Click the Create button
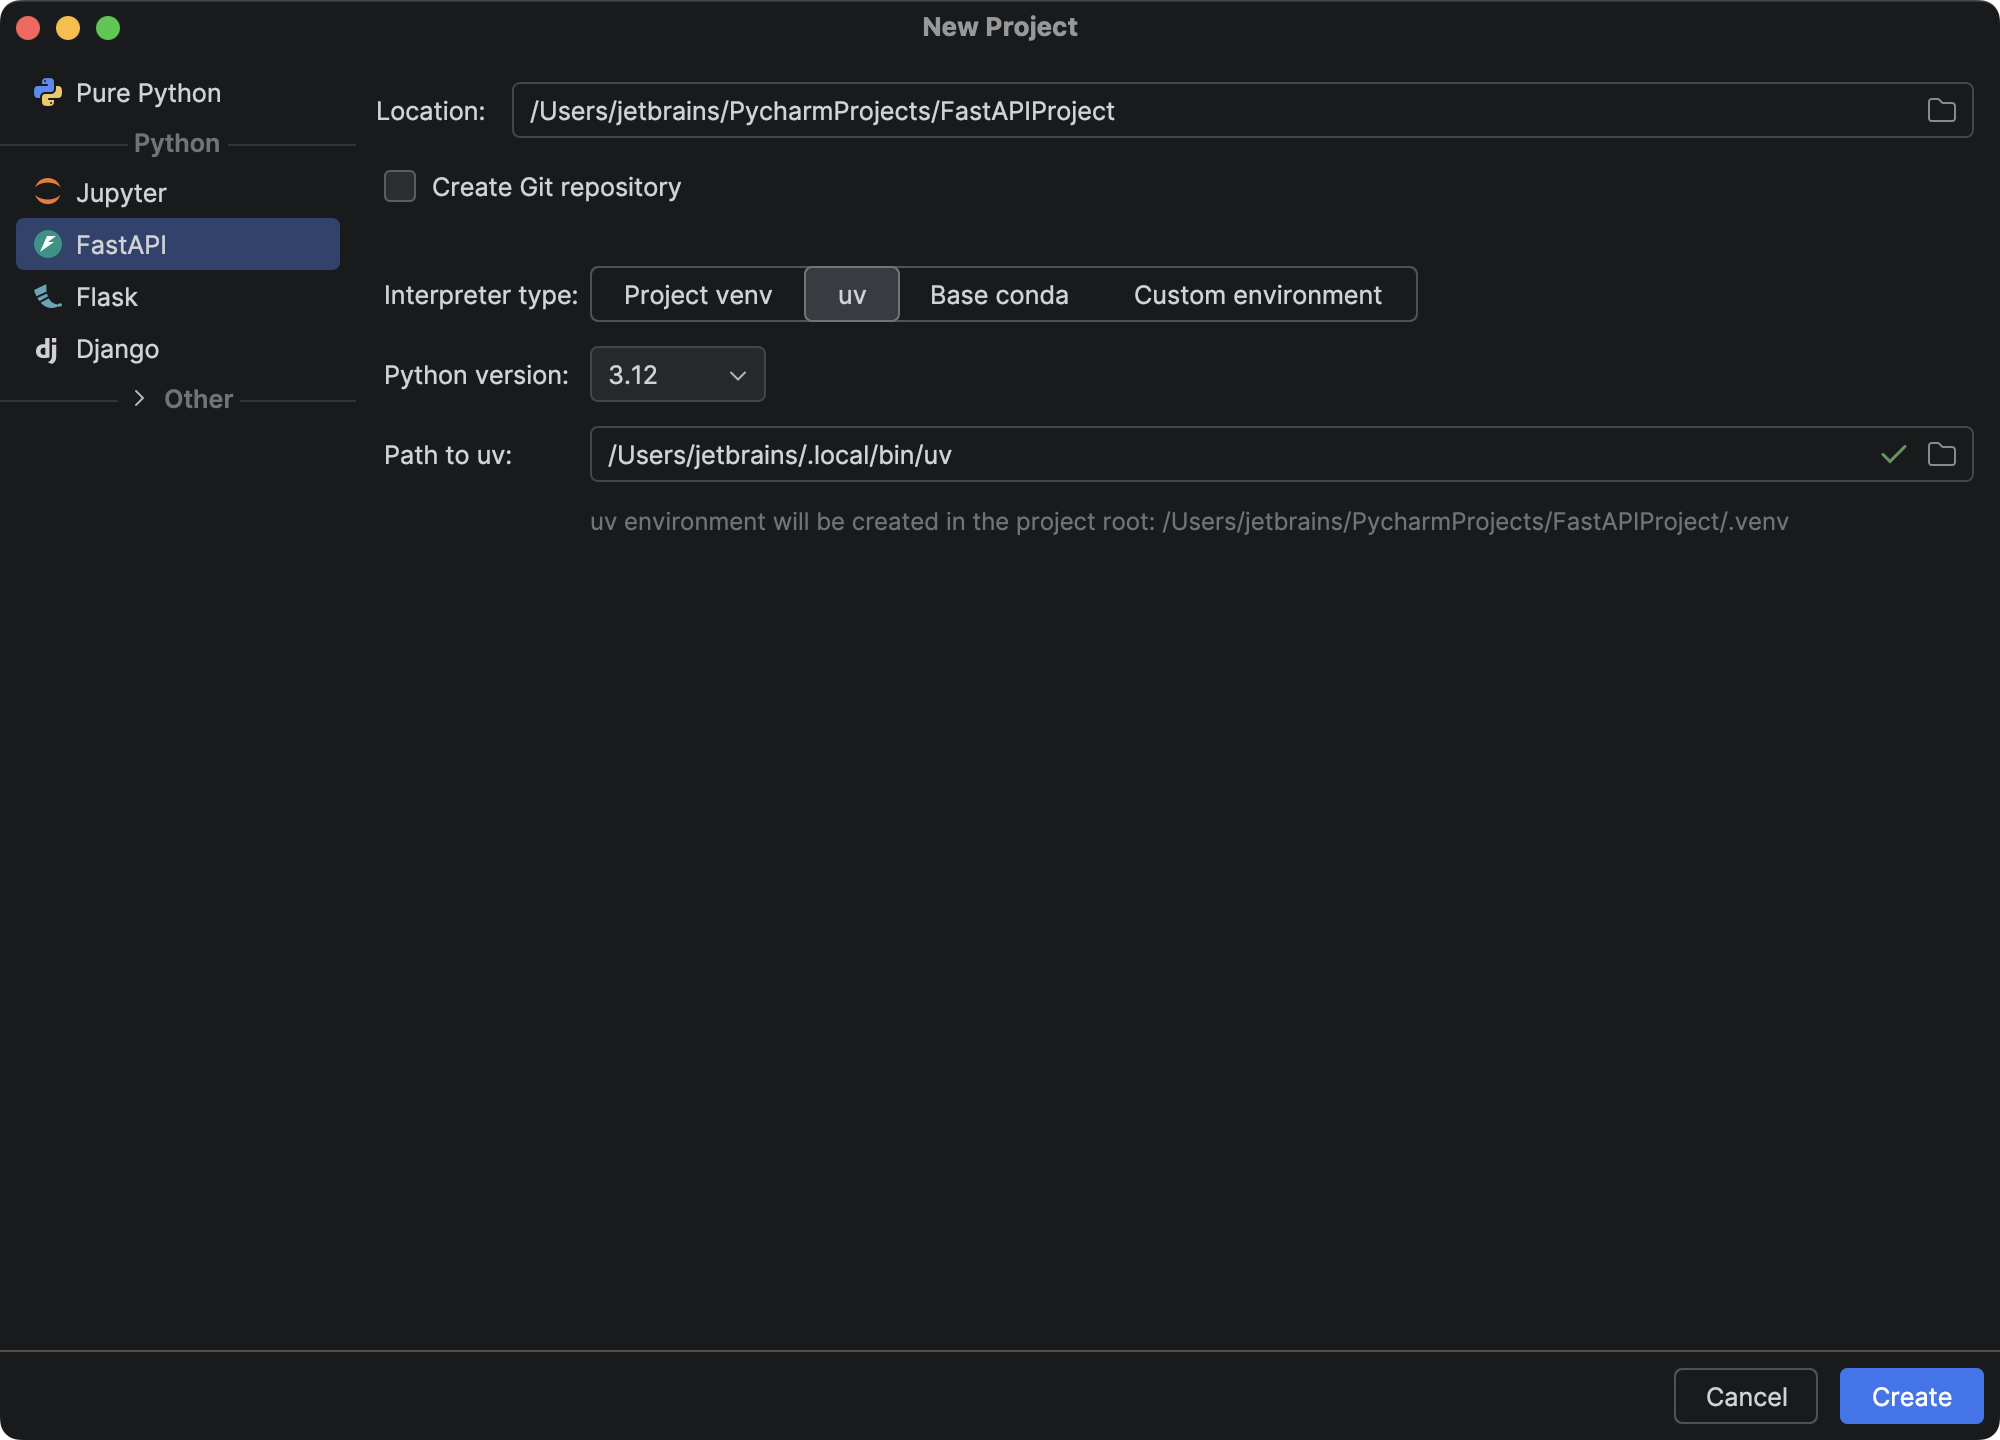This screenshot has width=2000, height=1440. click(1911, 1396)
